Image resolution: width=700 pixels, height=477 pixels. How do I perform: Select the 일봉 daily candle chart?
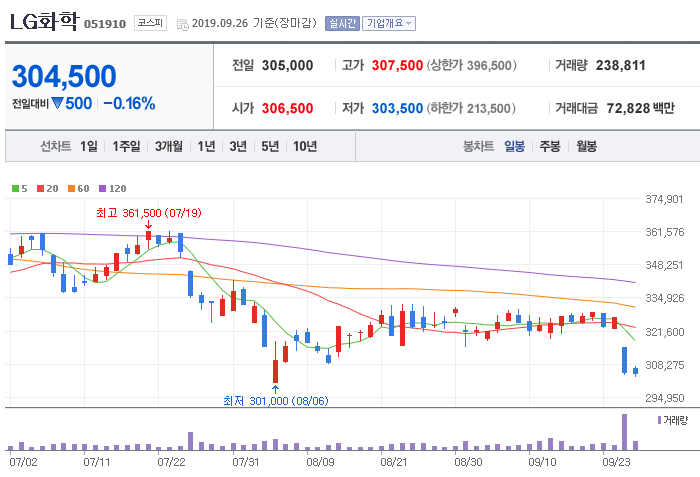514,146
